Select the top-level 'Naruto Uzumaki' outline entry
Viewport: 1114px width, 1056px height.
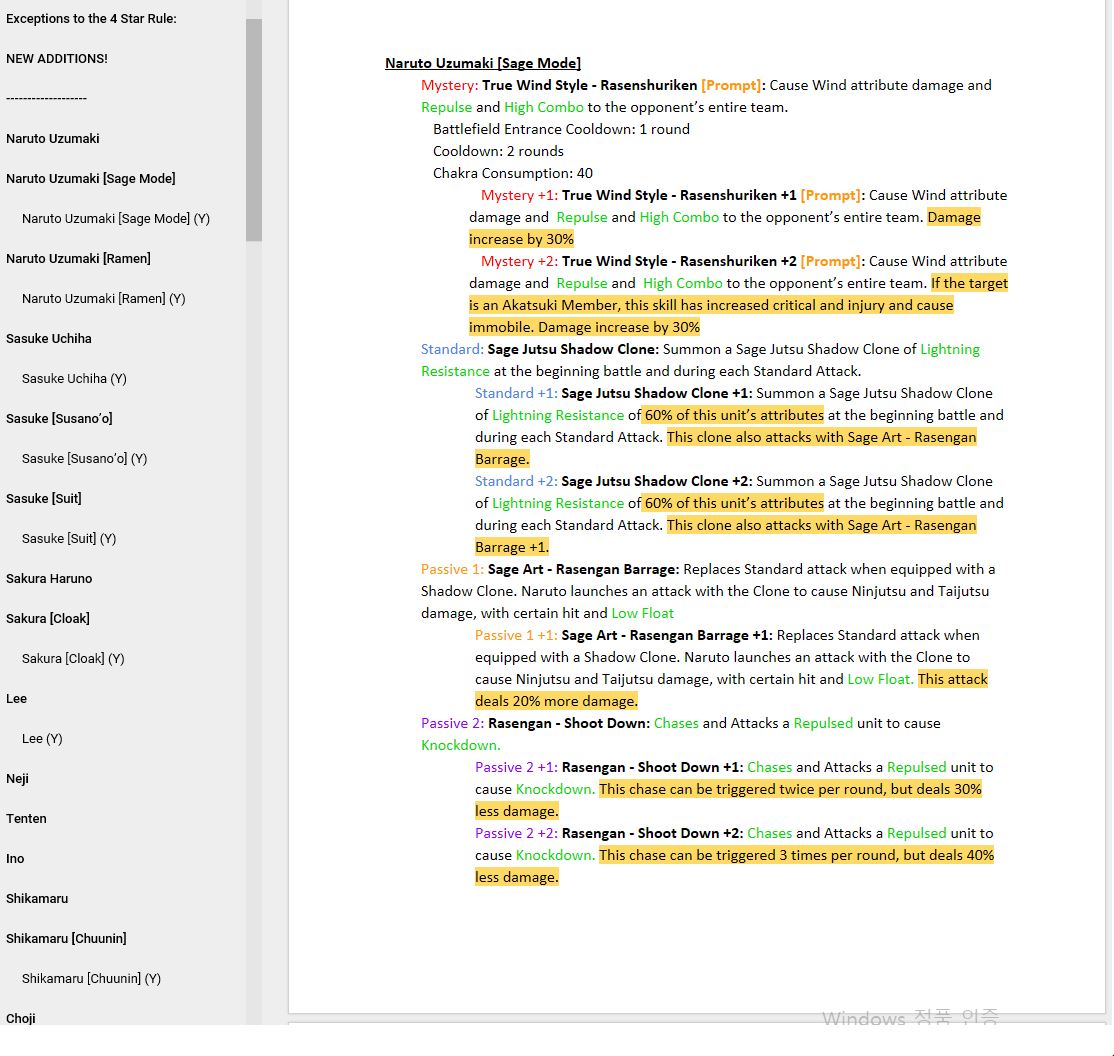click(x=53, y=139)
